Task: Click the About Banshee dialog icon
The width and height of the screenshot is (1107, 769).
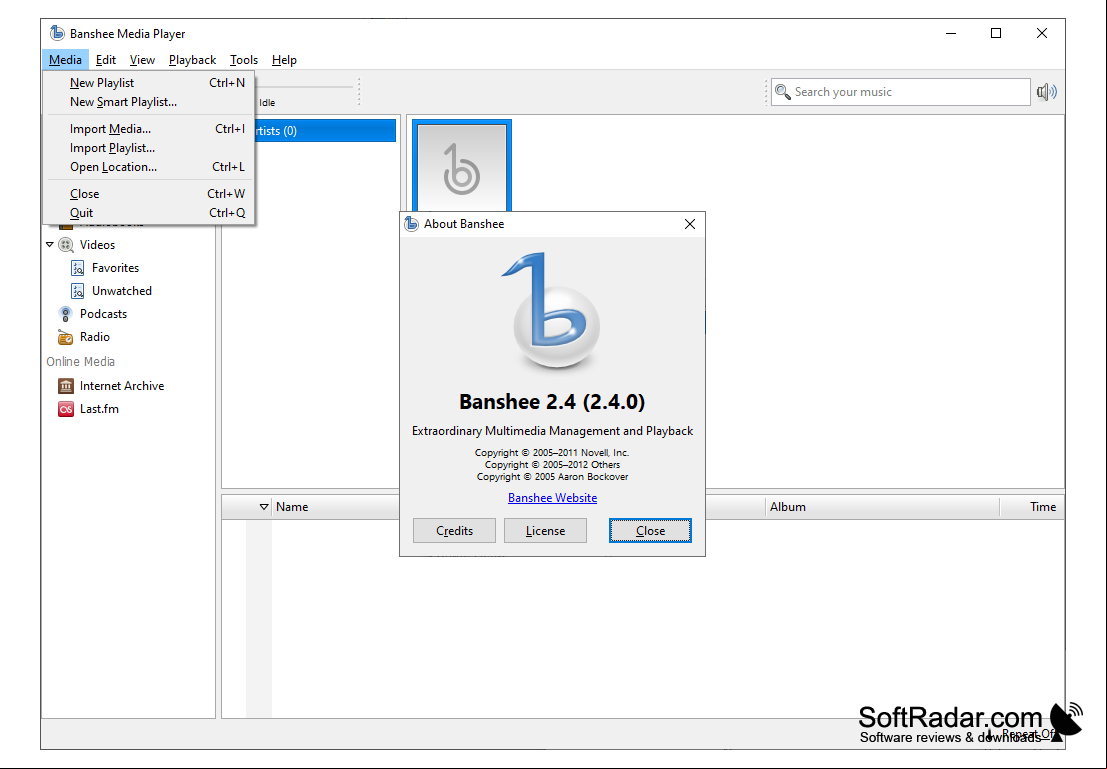Action: point(411,224)
